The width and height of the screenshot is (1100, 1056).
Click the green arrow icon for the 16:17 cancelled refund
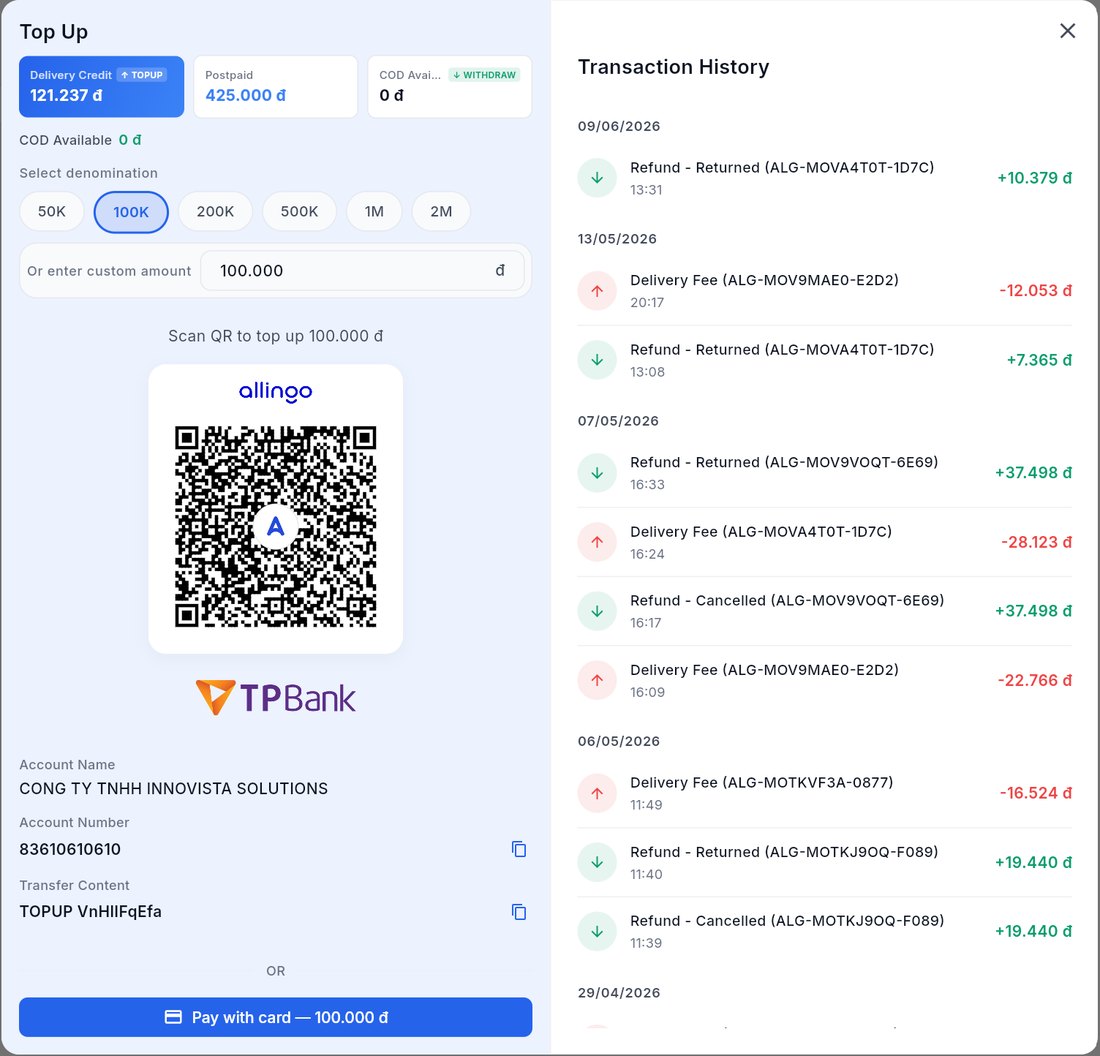tap(597, 611)
